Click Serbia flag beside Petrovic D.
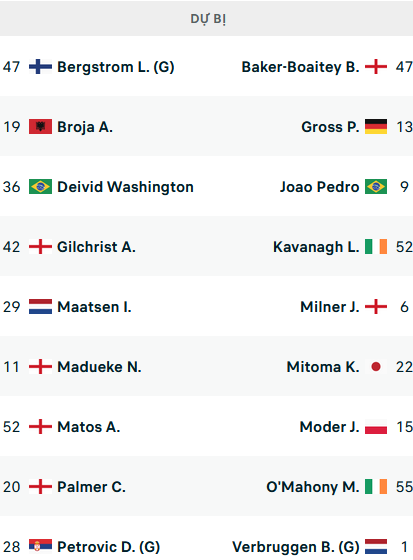This screenshot has height=560, width=413. [40, 547]
